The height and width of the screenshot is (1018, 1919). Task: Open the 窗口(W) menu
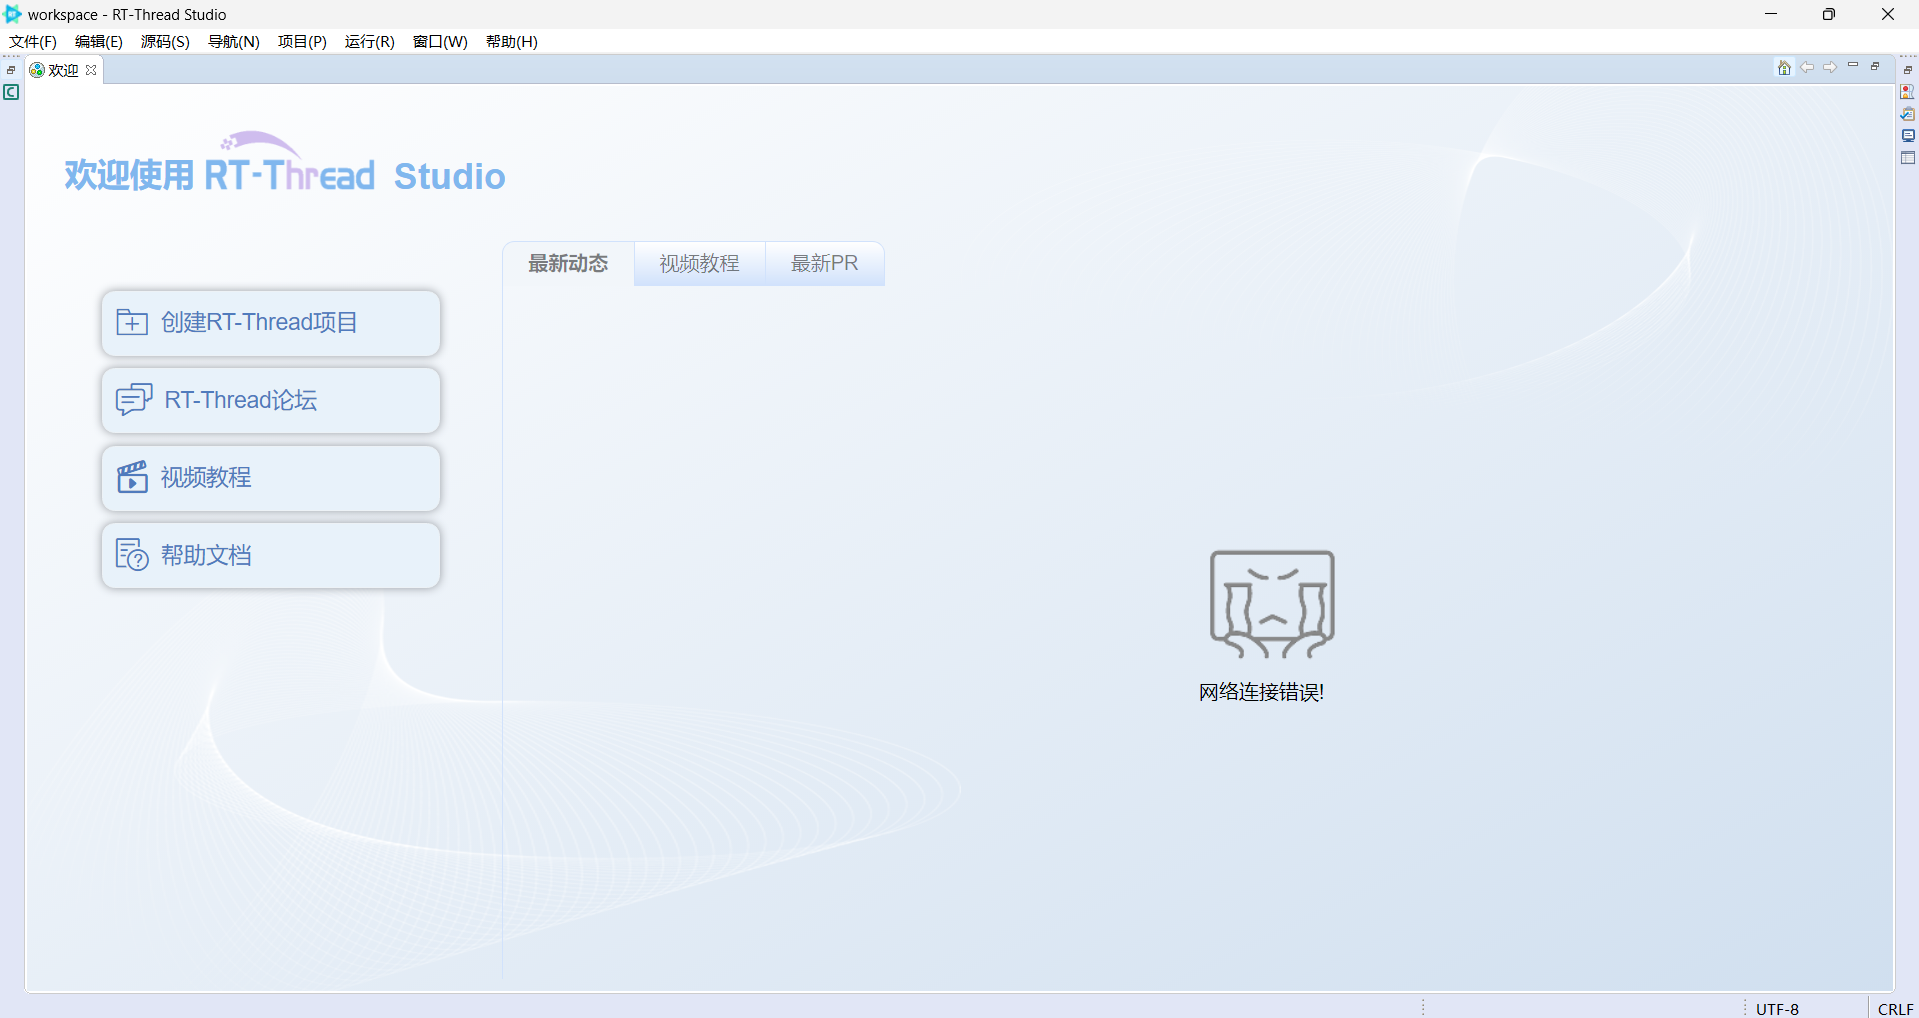(440, 41)
